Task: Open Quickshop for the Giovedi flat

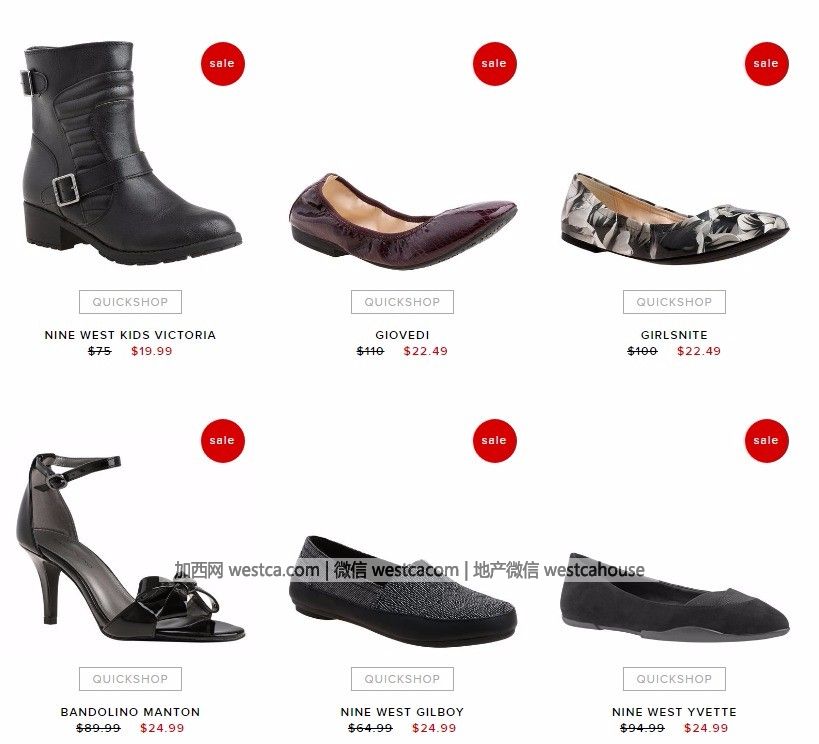Action: 402,302
